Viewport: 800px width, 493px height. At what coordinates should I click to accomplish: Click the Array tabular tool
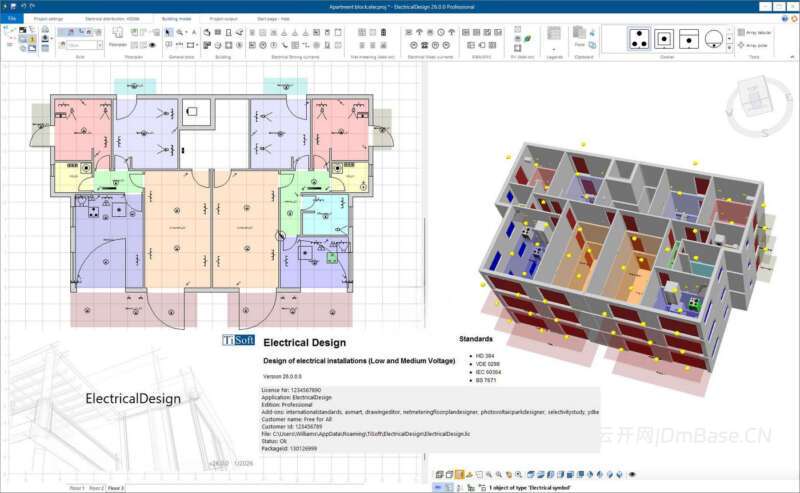coord(755,32)
